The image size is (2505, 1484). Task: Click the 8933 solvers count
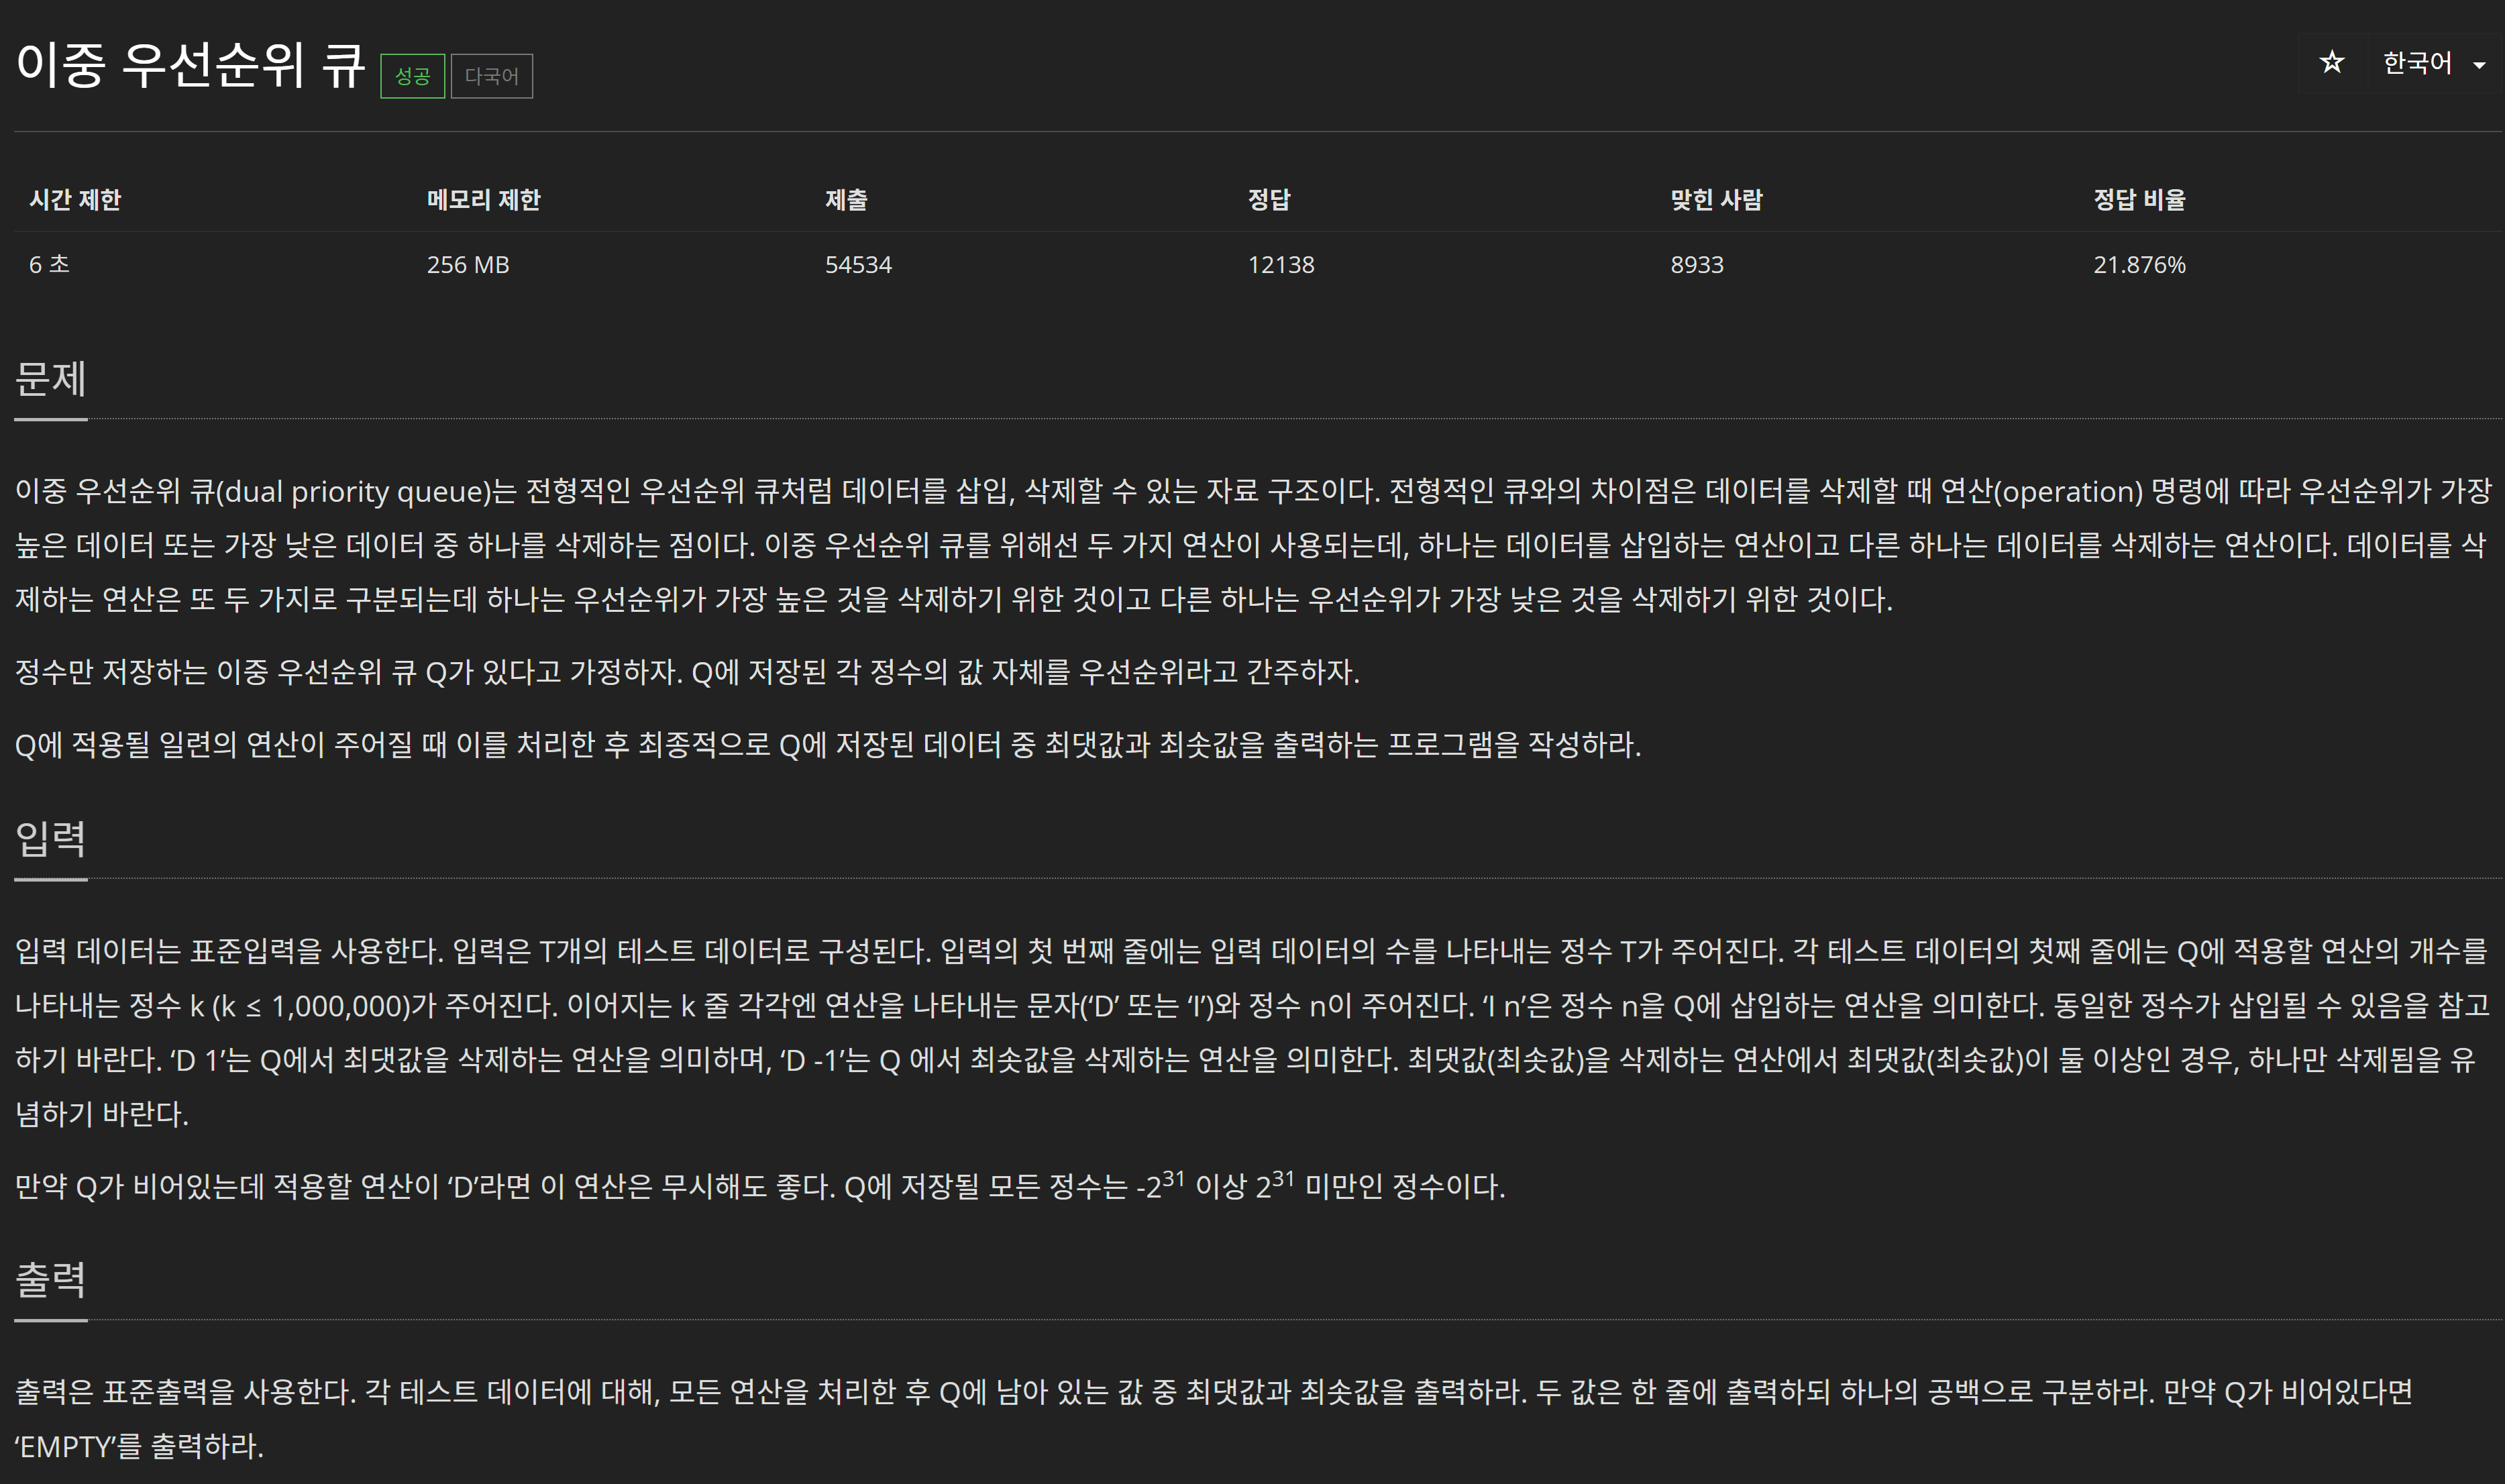pyautogui.click(x=1697, y=265)
